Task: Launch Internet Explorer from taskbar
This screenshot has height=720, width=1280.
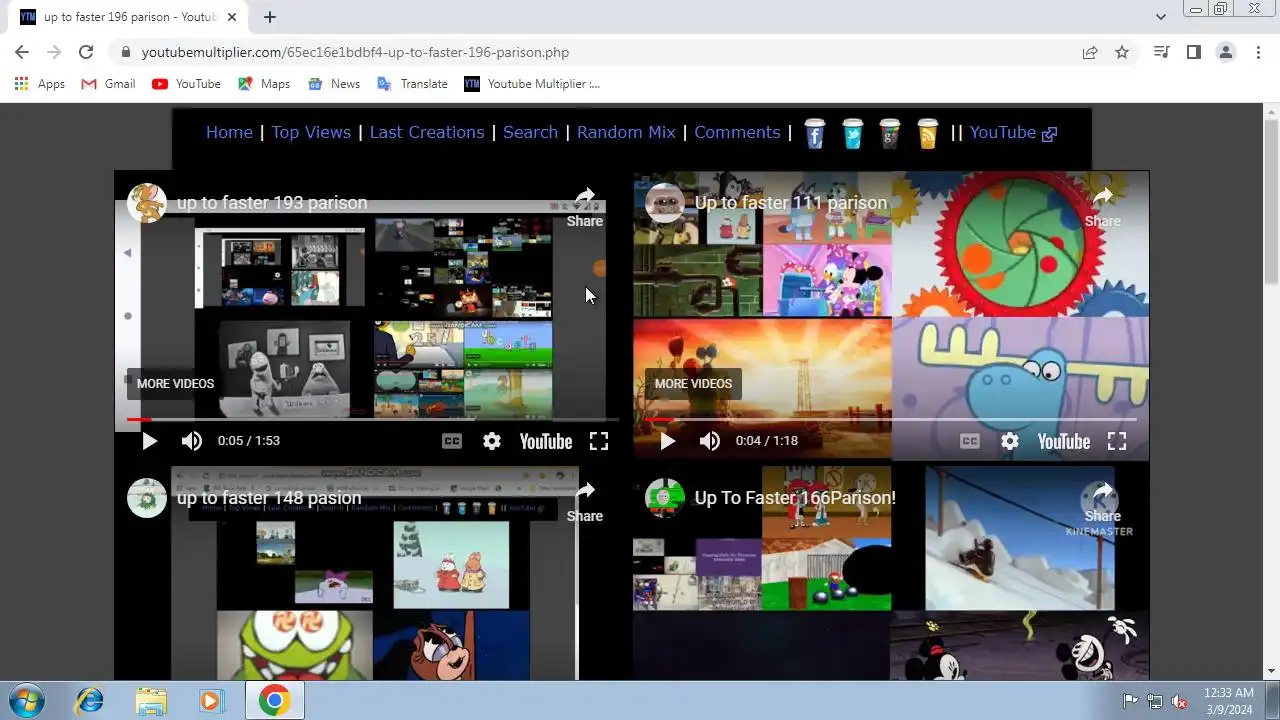Action: (89, 700)
